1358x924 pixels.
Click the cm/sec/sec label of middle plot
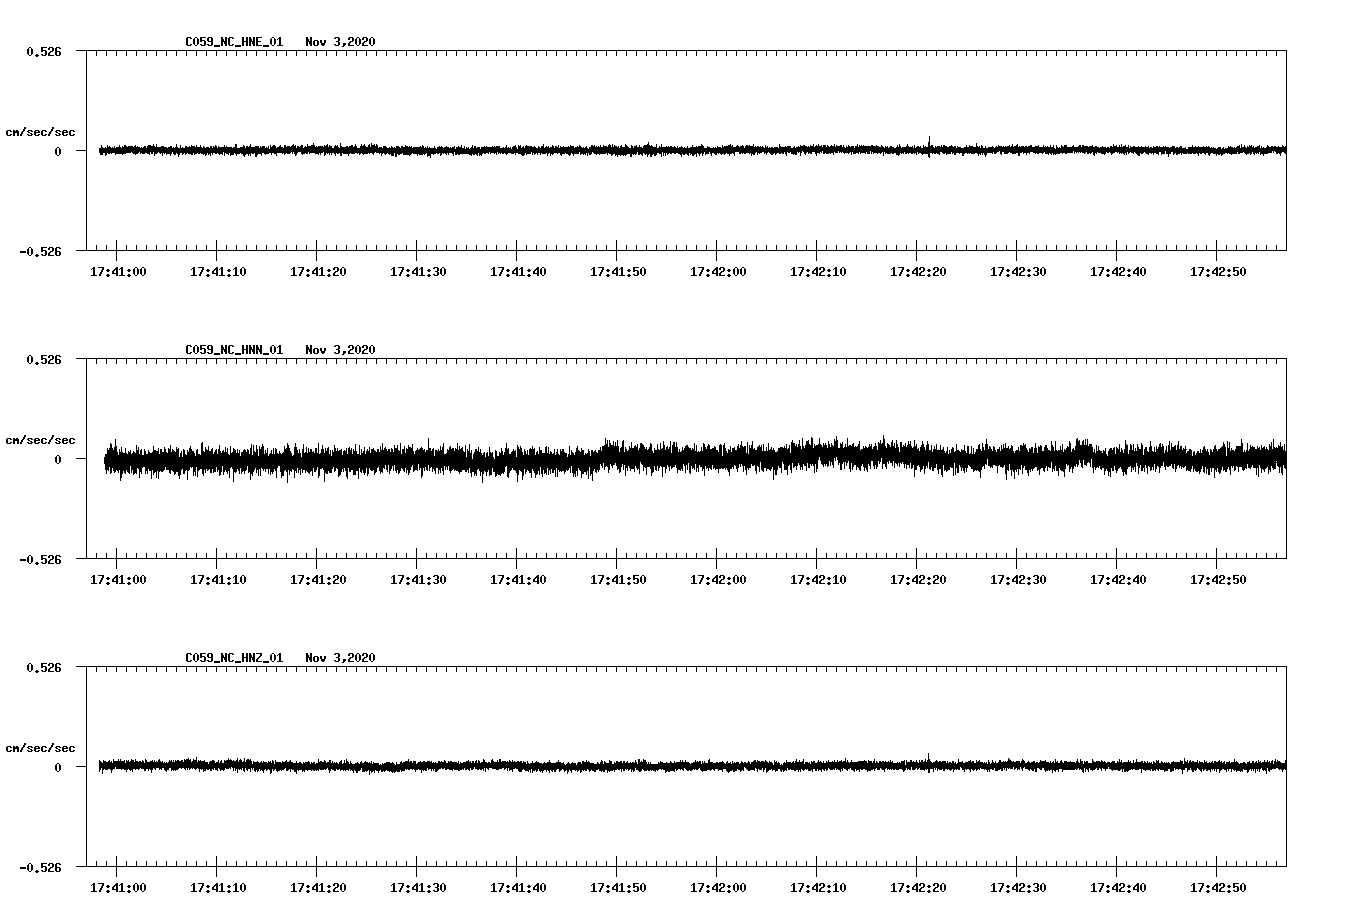(40, 439)
